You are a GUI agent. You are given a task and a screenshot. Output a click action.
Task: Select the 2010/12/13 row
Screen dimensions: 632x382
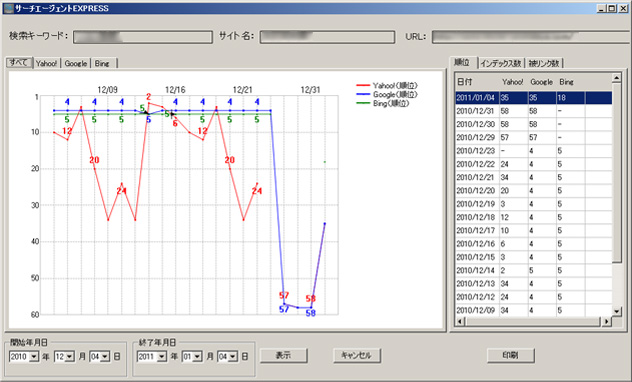[534, 284]
